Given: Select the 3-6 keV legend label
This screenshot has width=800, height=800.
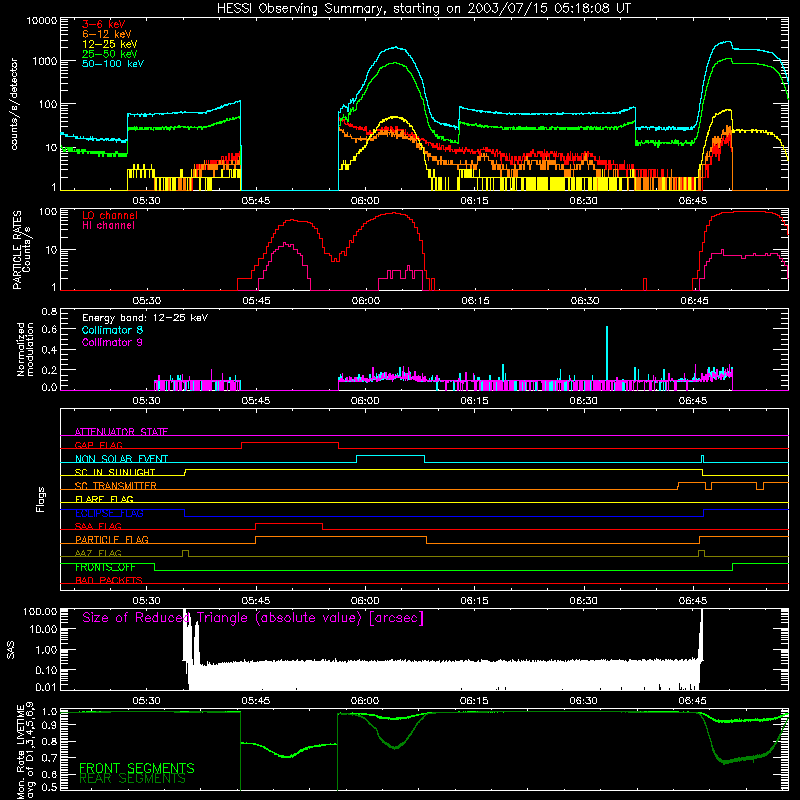Looking at the screenshot, I should tap(104, 24).
